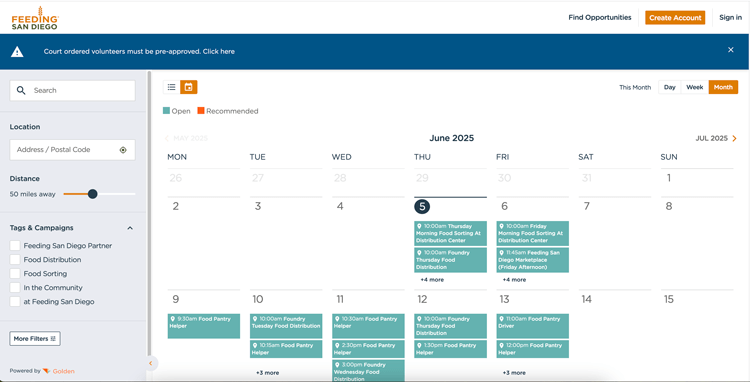
Task: Select the calendar view icon
Action: [189, 87]
